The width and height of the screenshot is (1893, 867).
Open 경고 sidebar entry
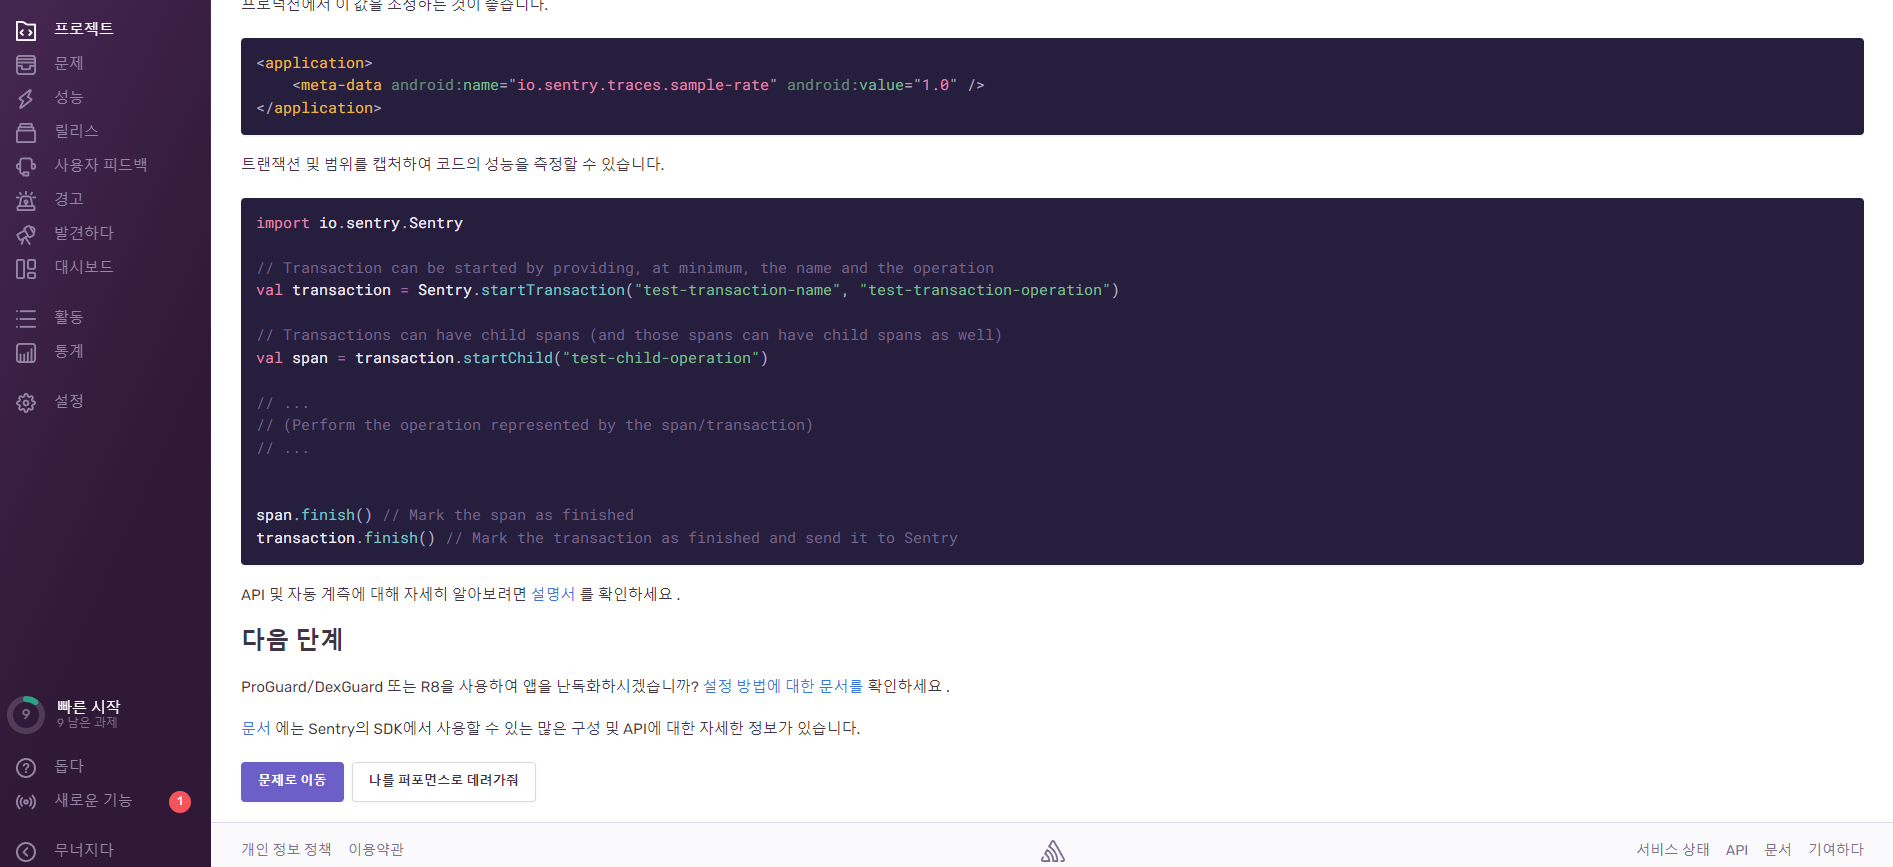tap(69, 199)
